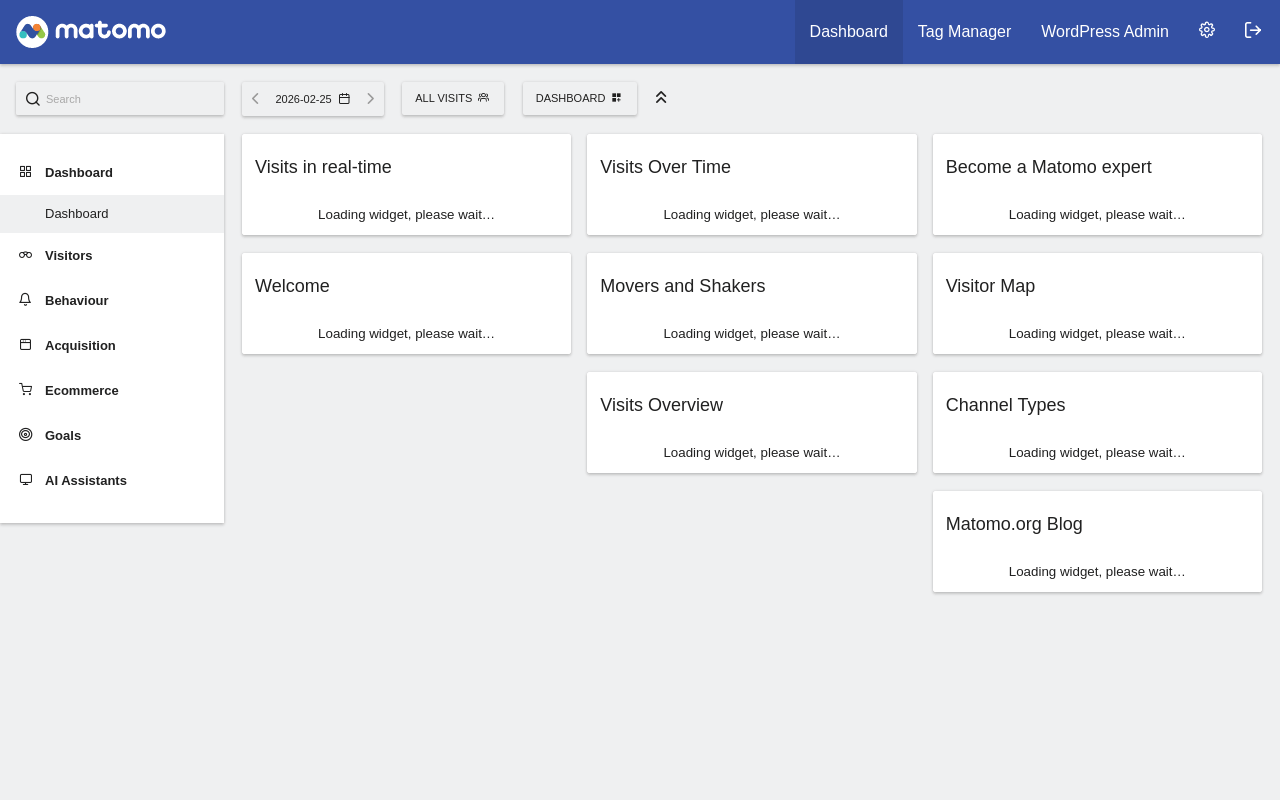Open the Dashboard manager dropdown
The width and height of the screenshot is (1280, 800).
click(x=579, y=98)
